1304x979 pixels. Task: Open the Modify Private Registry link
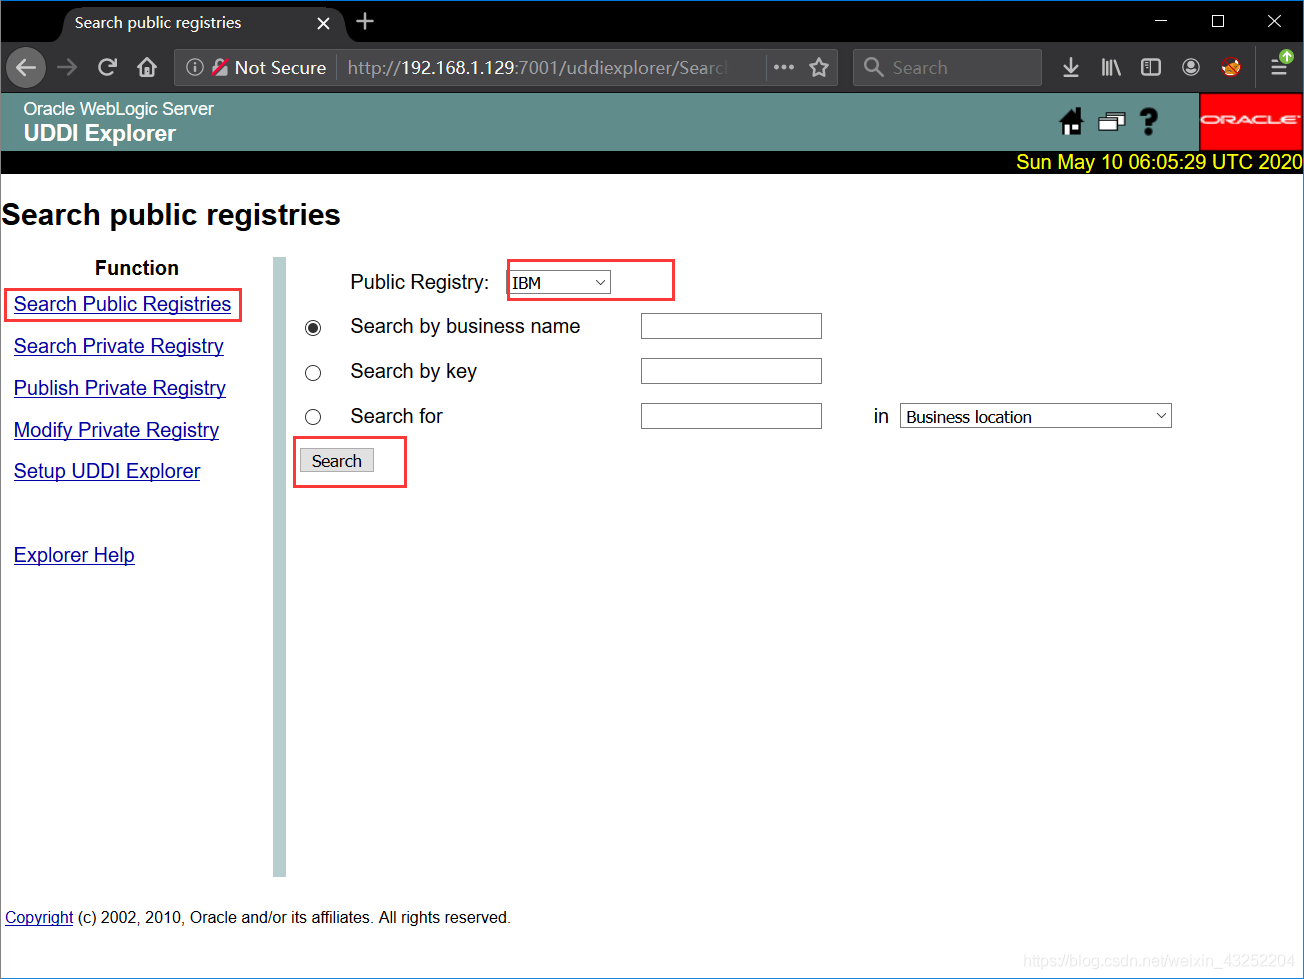click(116, 430)
